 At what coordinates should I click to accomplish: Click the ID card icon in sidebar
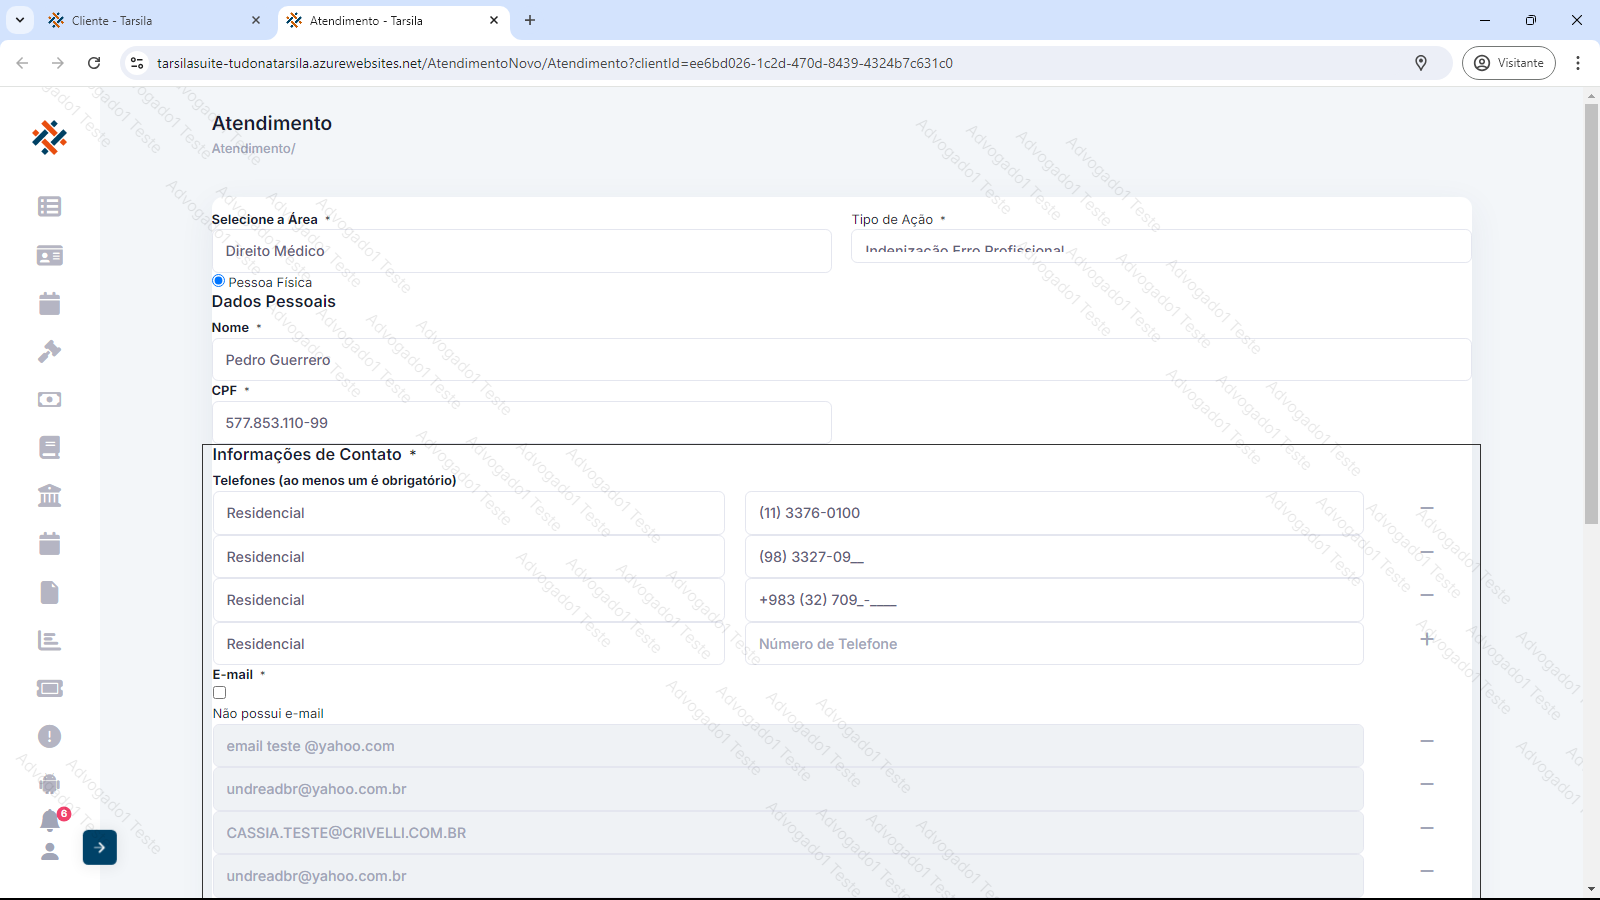[x=49, y=256]
